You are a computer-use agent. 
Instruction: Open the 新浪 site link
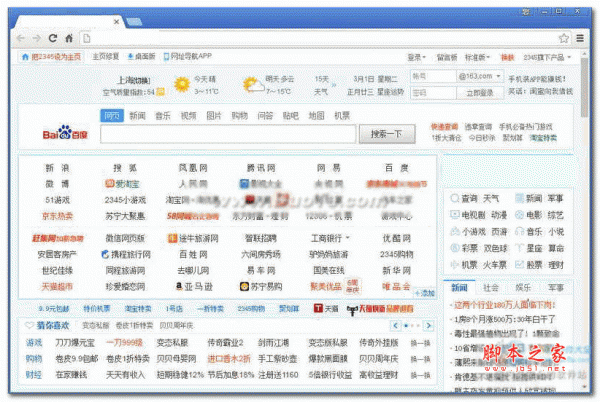coord(57,168)
